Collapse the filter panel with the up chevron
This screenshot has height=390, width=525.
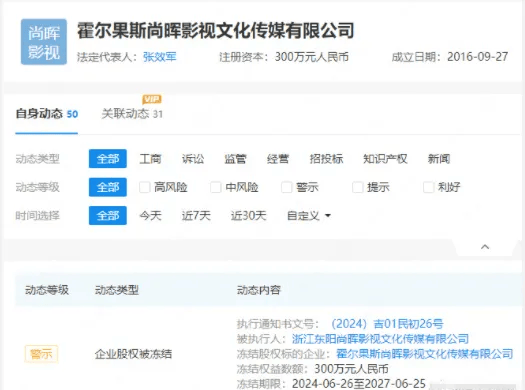click(x=485, y=247)
